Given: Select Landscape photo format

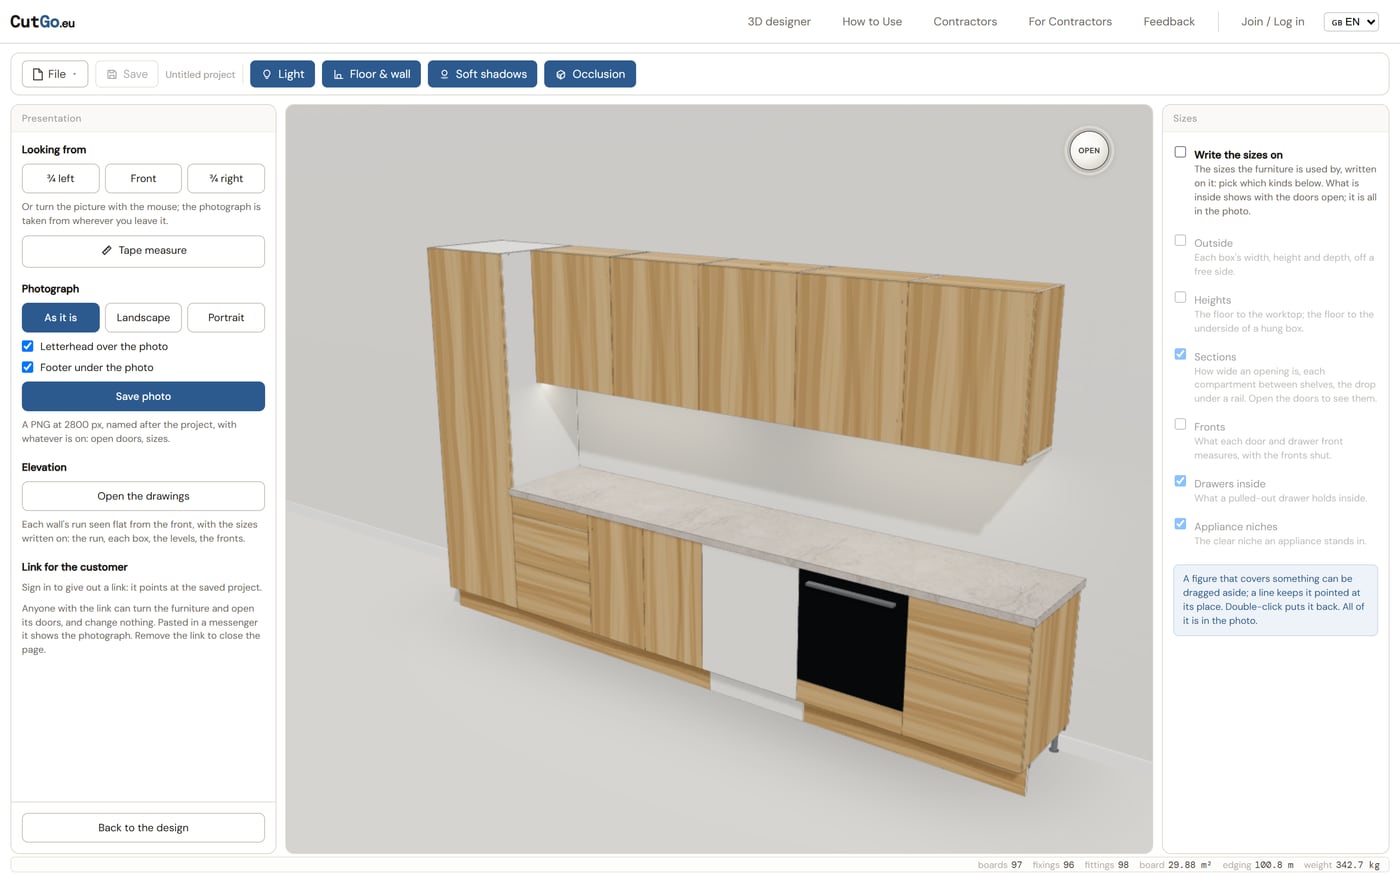Looking at the screenshot, I should [143, 317].
